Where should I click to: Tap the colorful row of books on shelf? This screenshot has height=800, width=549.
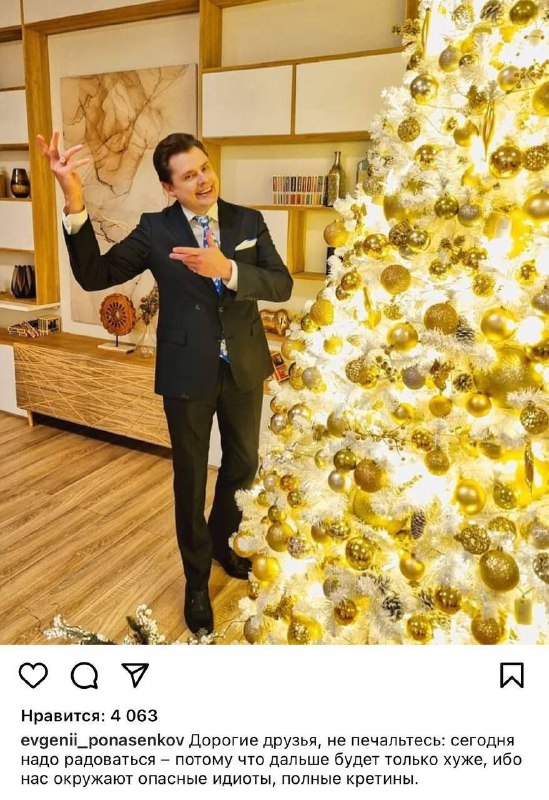click(x=299, y=190)
